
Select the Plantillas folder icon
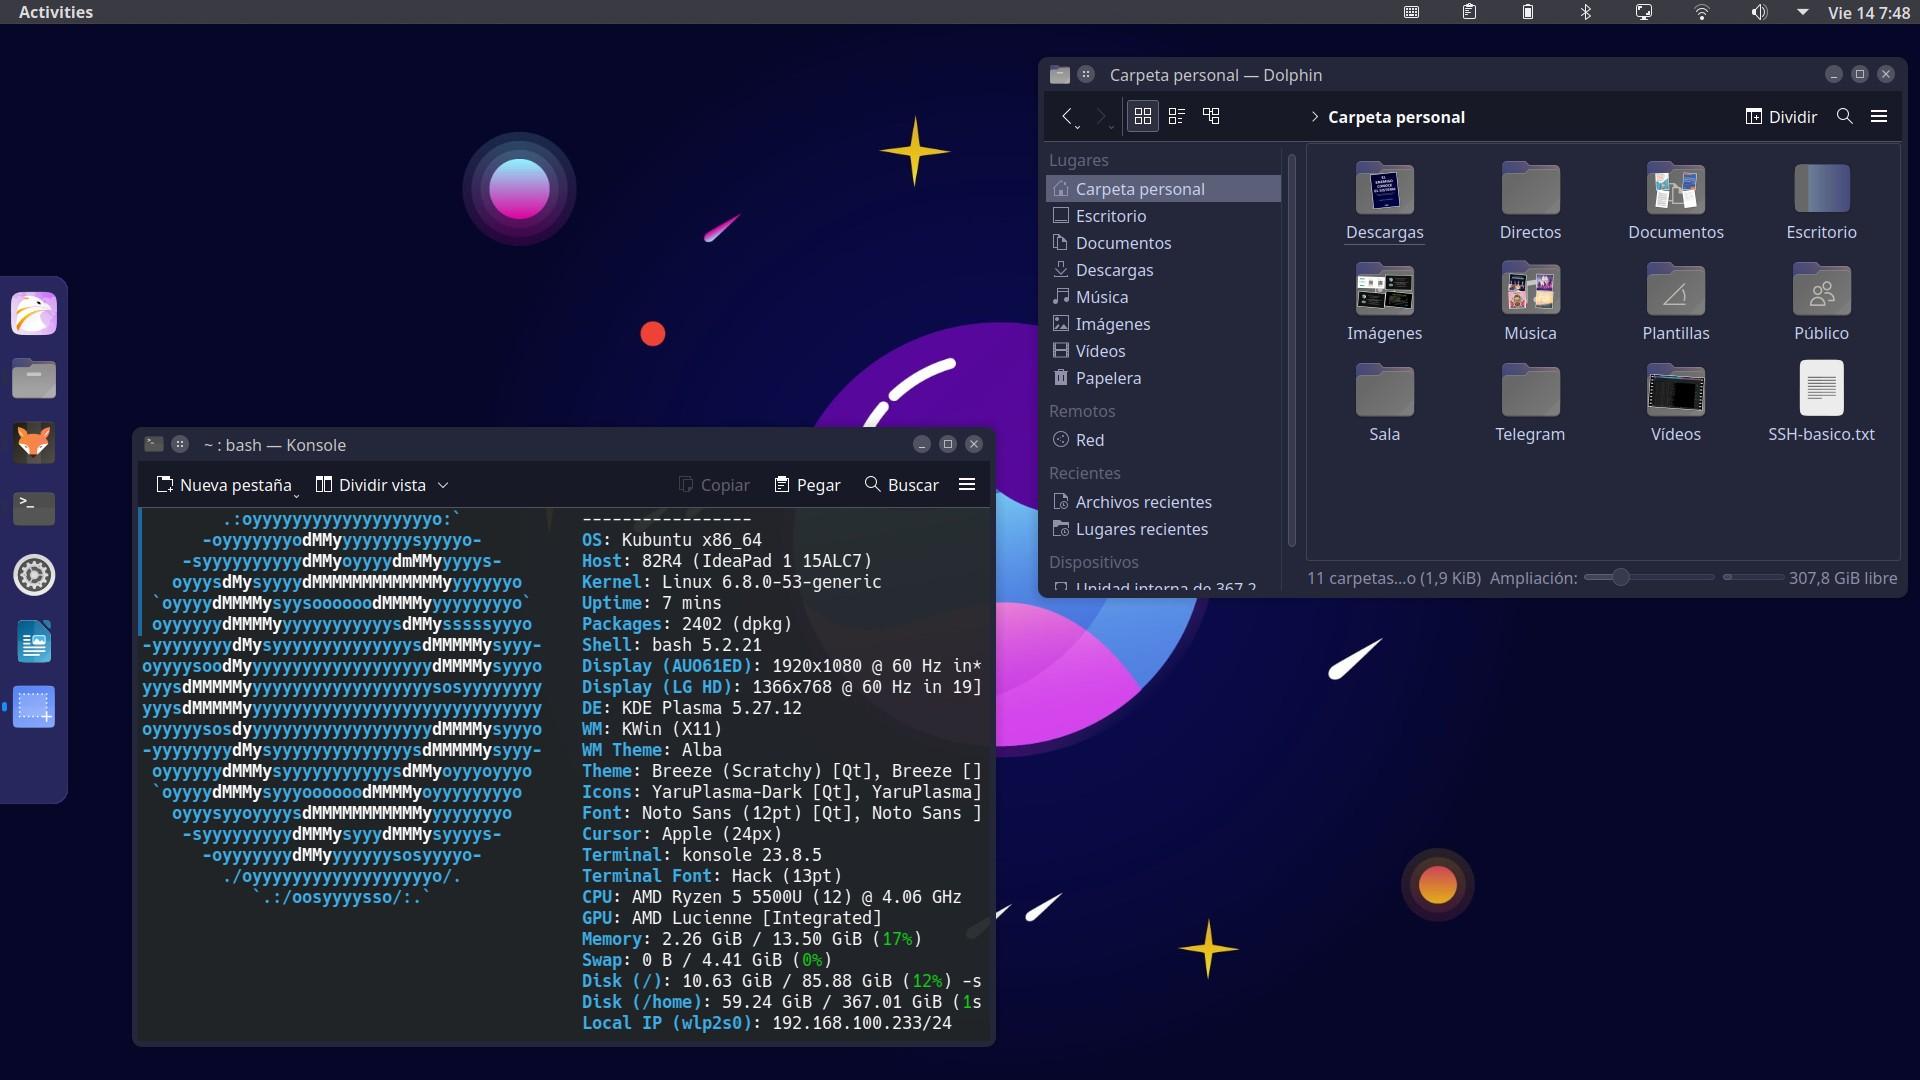coord(1676,289)
